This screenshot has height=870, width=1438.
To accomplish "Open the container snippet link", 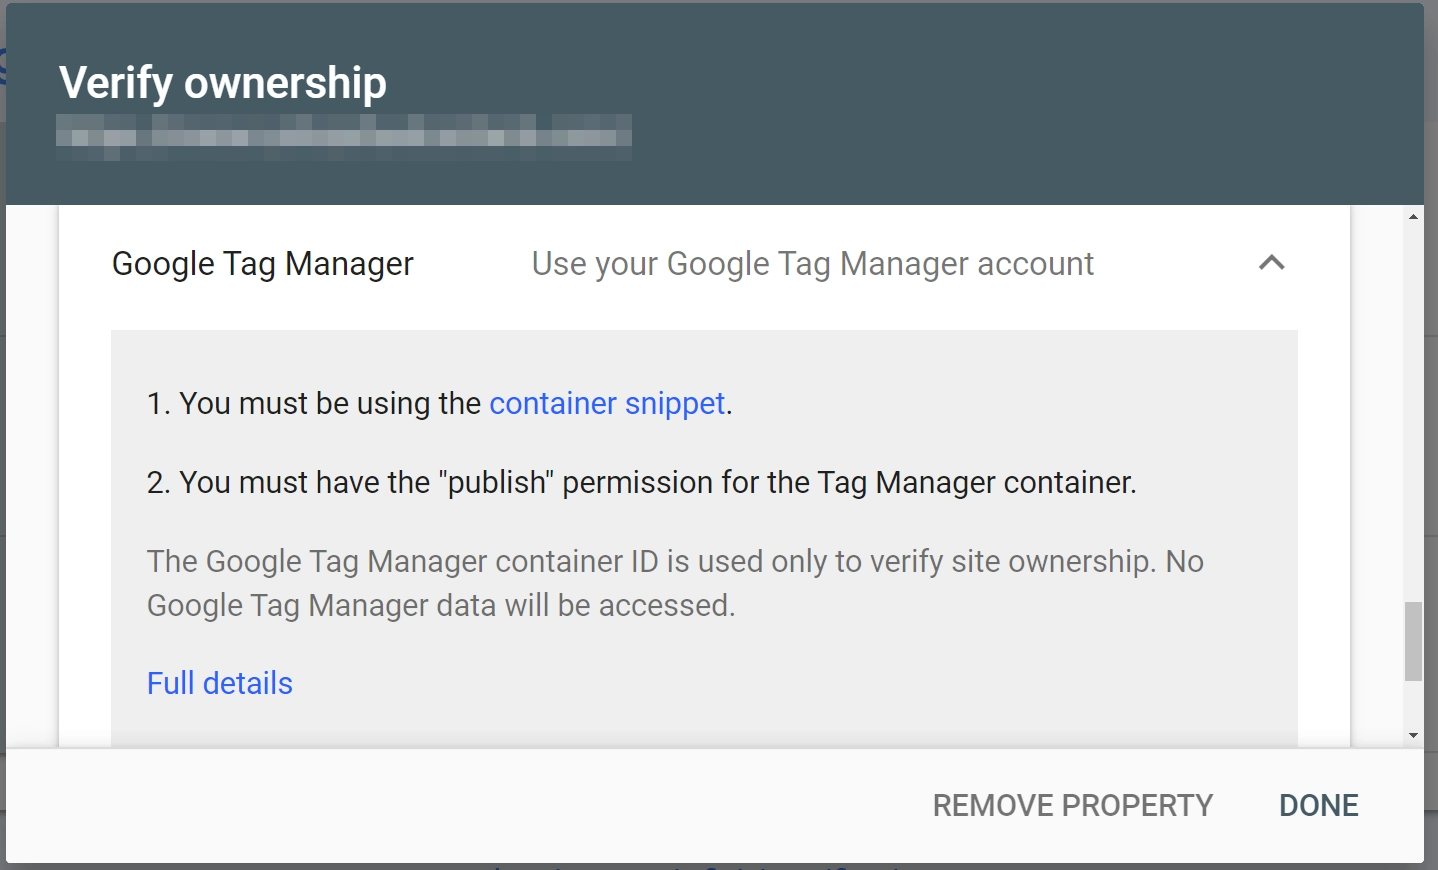I will 607,403.
